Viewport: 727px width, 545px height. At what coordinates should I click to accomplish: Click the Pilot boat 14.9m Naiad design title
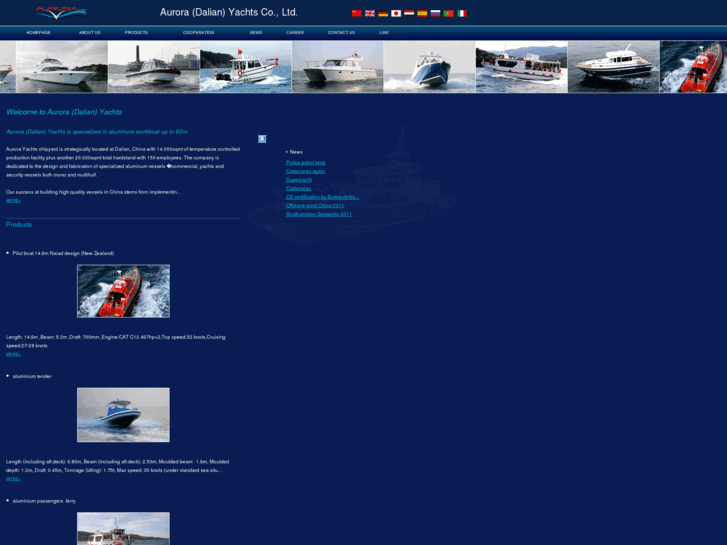63,253
